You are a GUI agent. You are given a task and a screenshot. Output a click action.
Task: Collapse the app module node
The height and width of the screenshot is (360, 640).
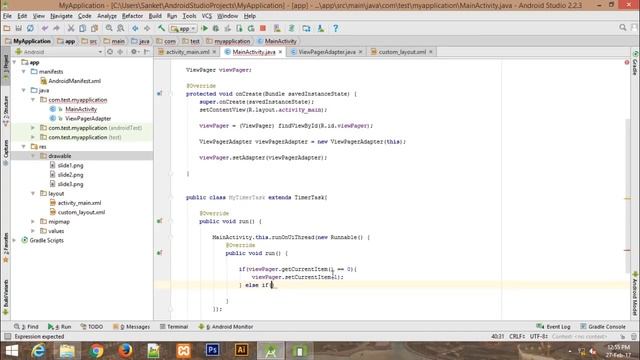pos(15,62)
